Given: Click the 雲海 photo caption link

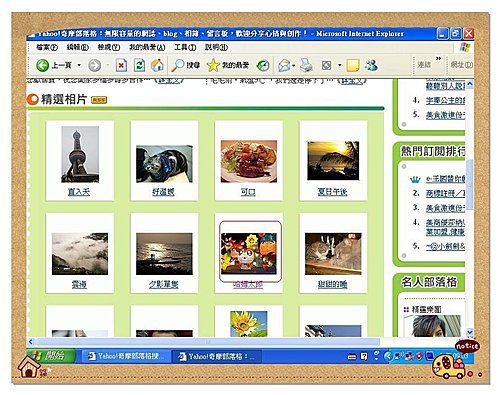Looking at the screenshot, I should 79,284.
